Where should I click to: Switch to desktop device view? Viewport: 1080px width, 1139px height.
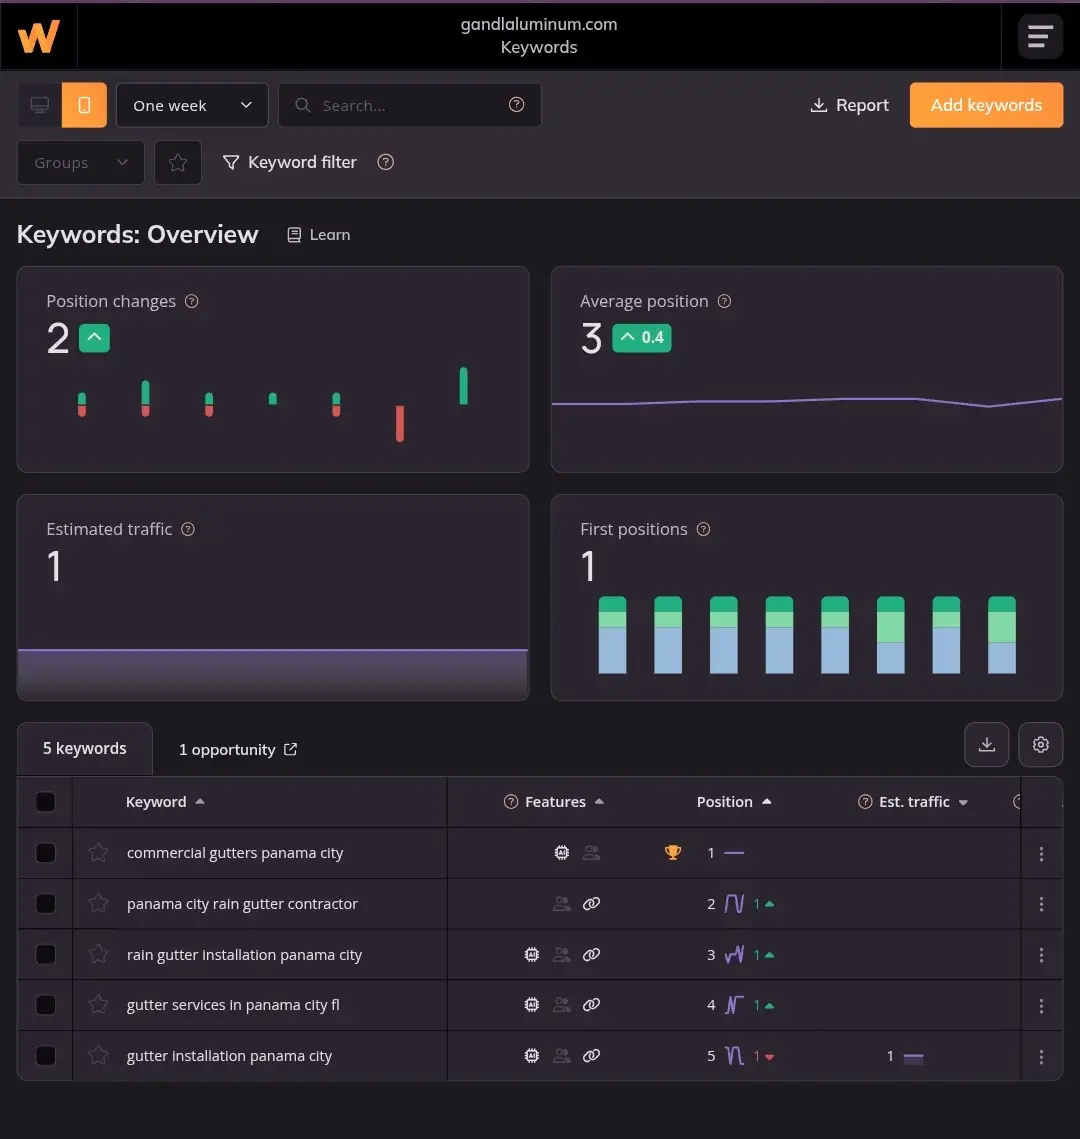(x=40, y=105)
